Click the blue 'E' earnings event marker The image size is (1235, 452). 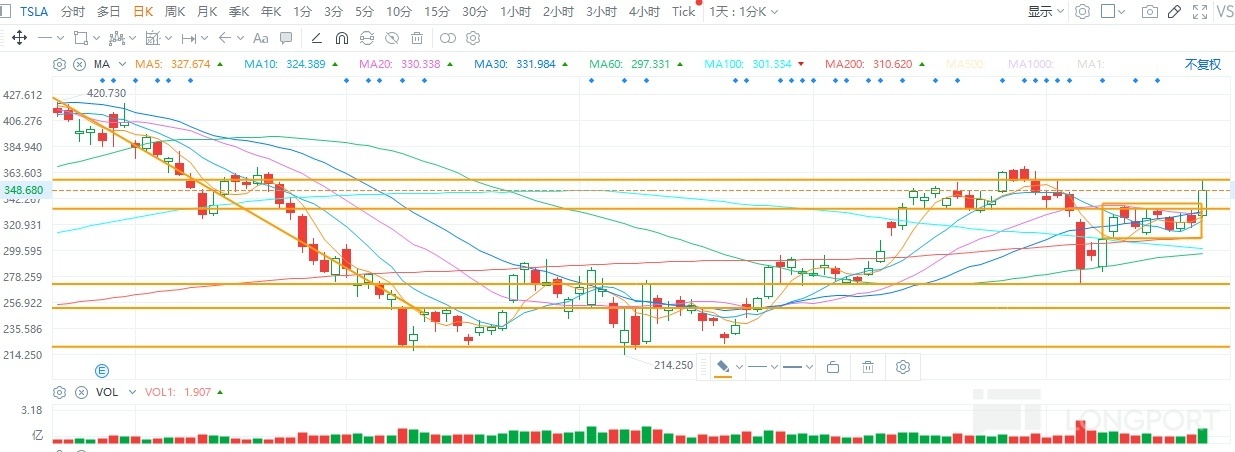(102, 367)
